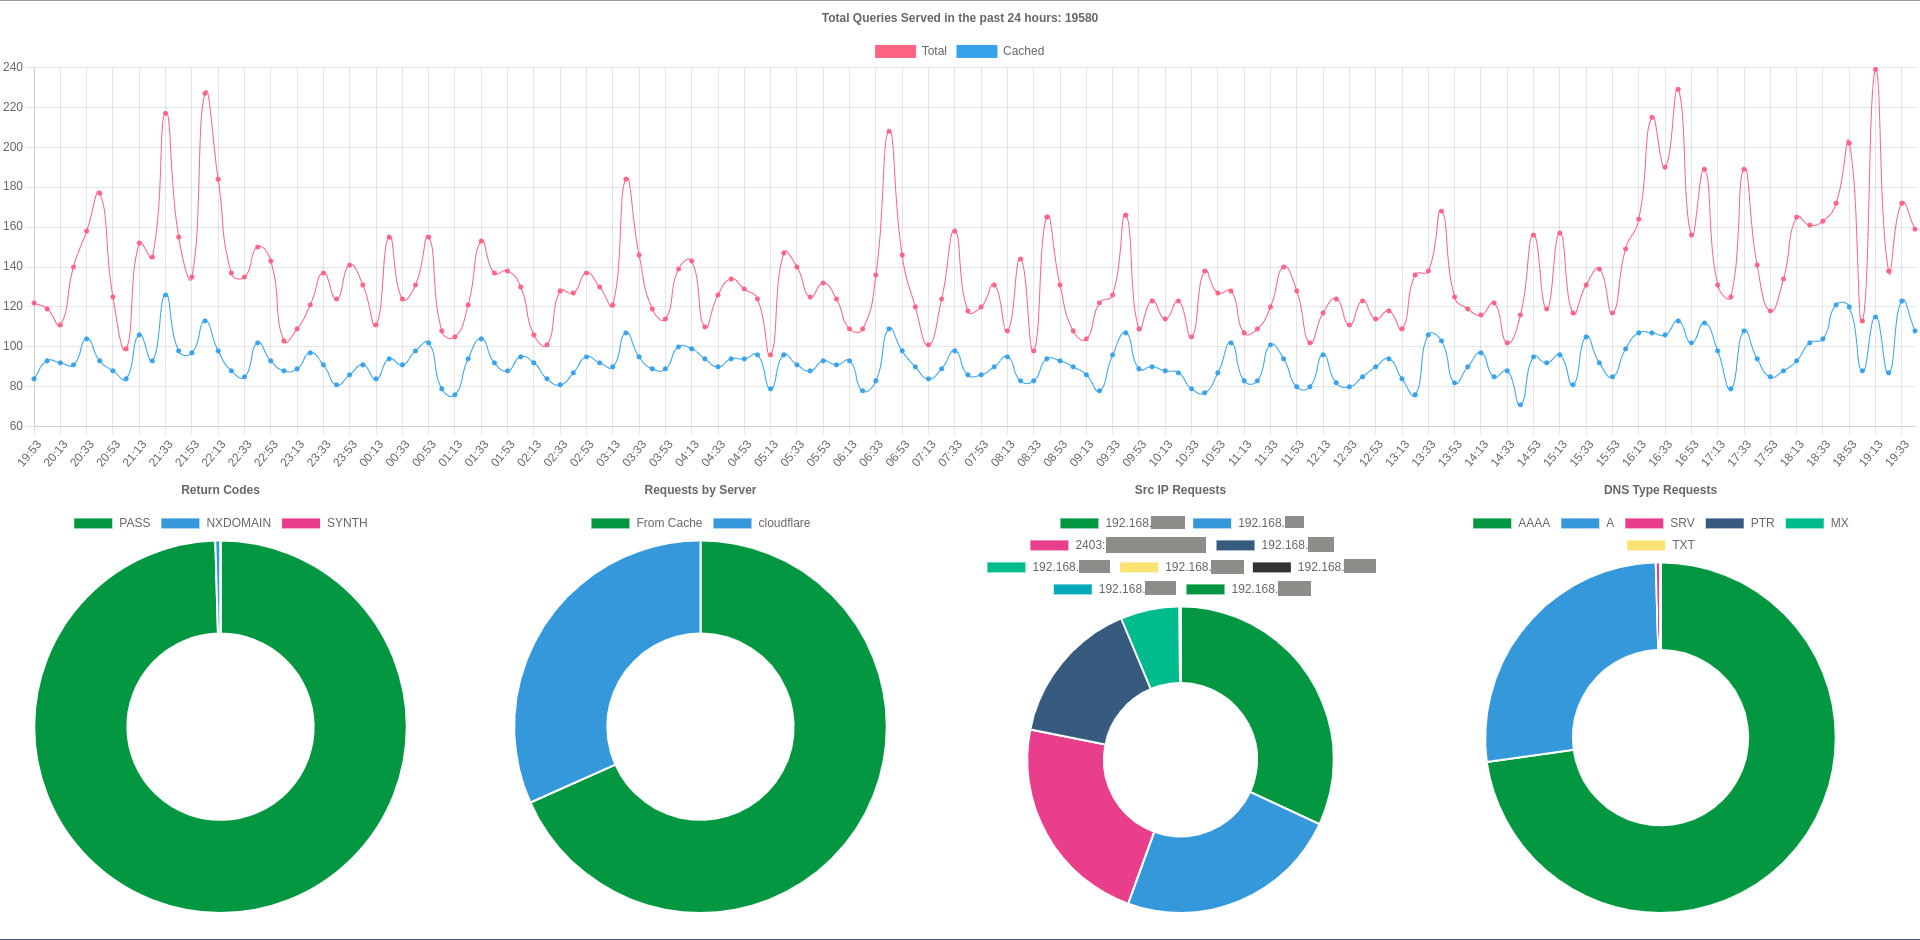Toggle the cloudflare legend entry
Image resolution: width=1920 pixels, height=940 pixels.
pos(762,523)
